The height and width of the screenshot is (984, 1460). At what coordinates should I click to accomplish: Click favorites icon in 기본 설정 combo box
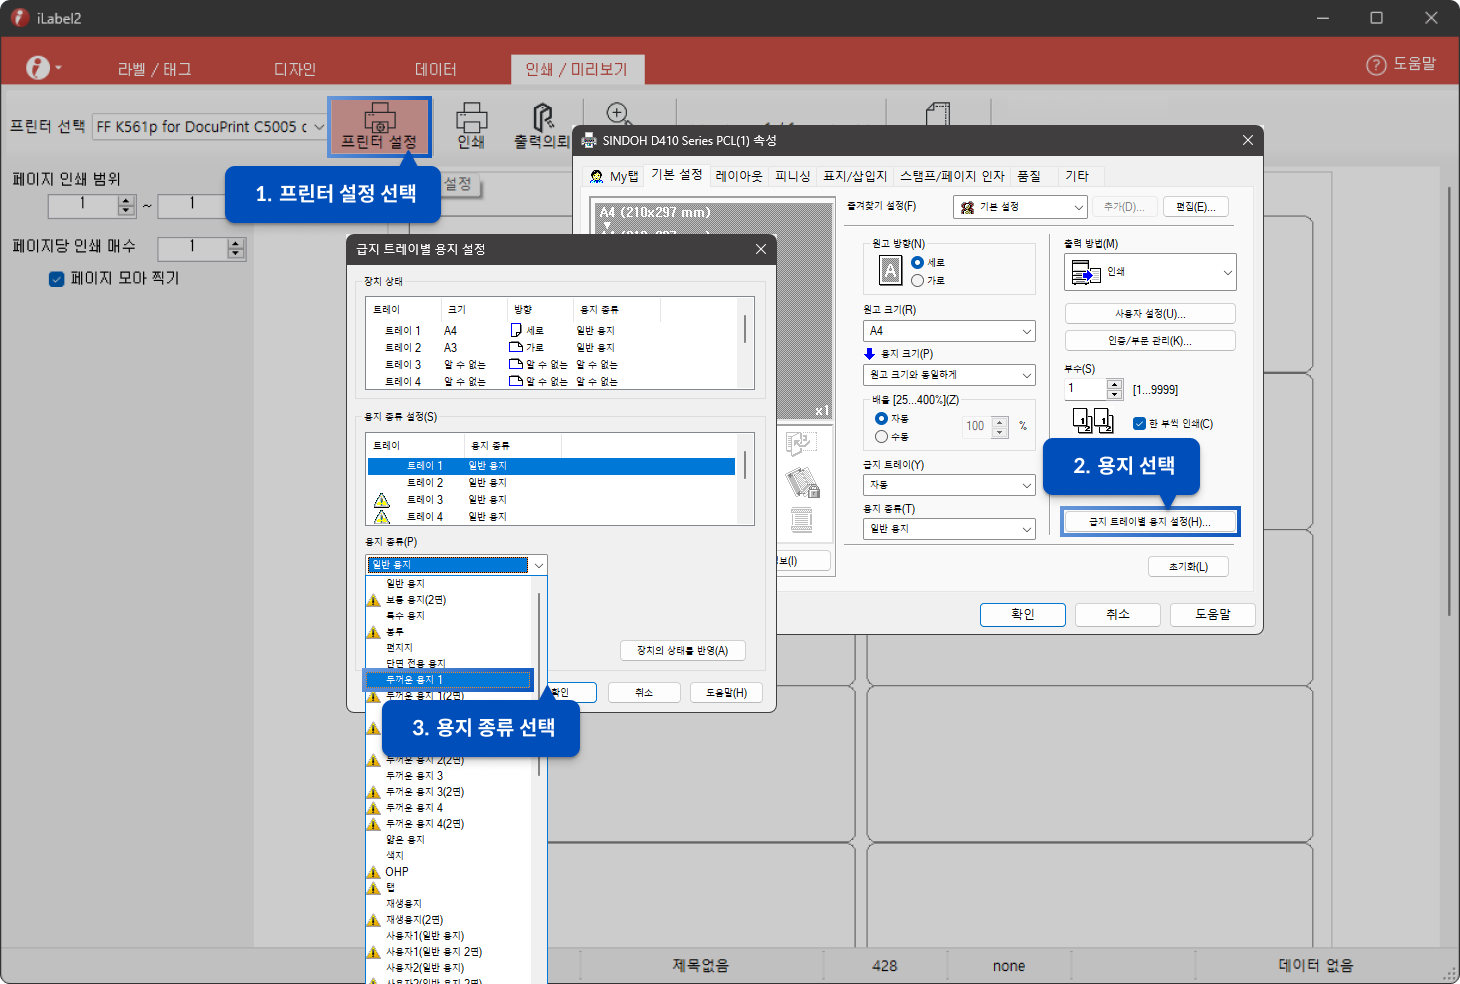[x=967, y=207]
